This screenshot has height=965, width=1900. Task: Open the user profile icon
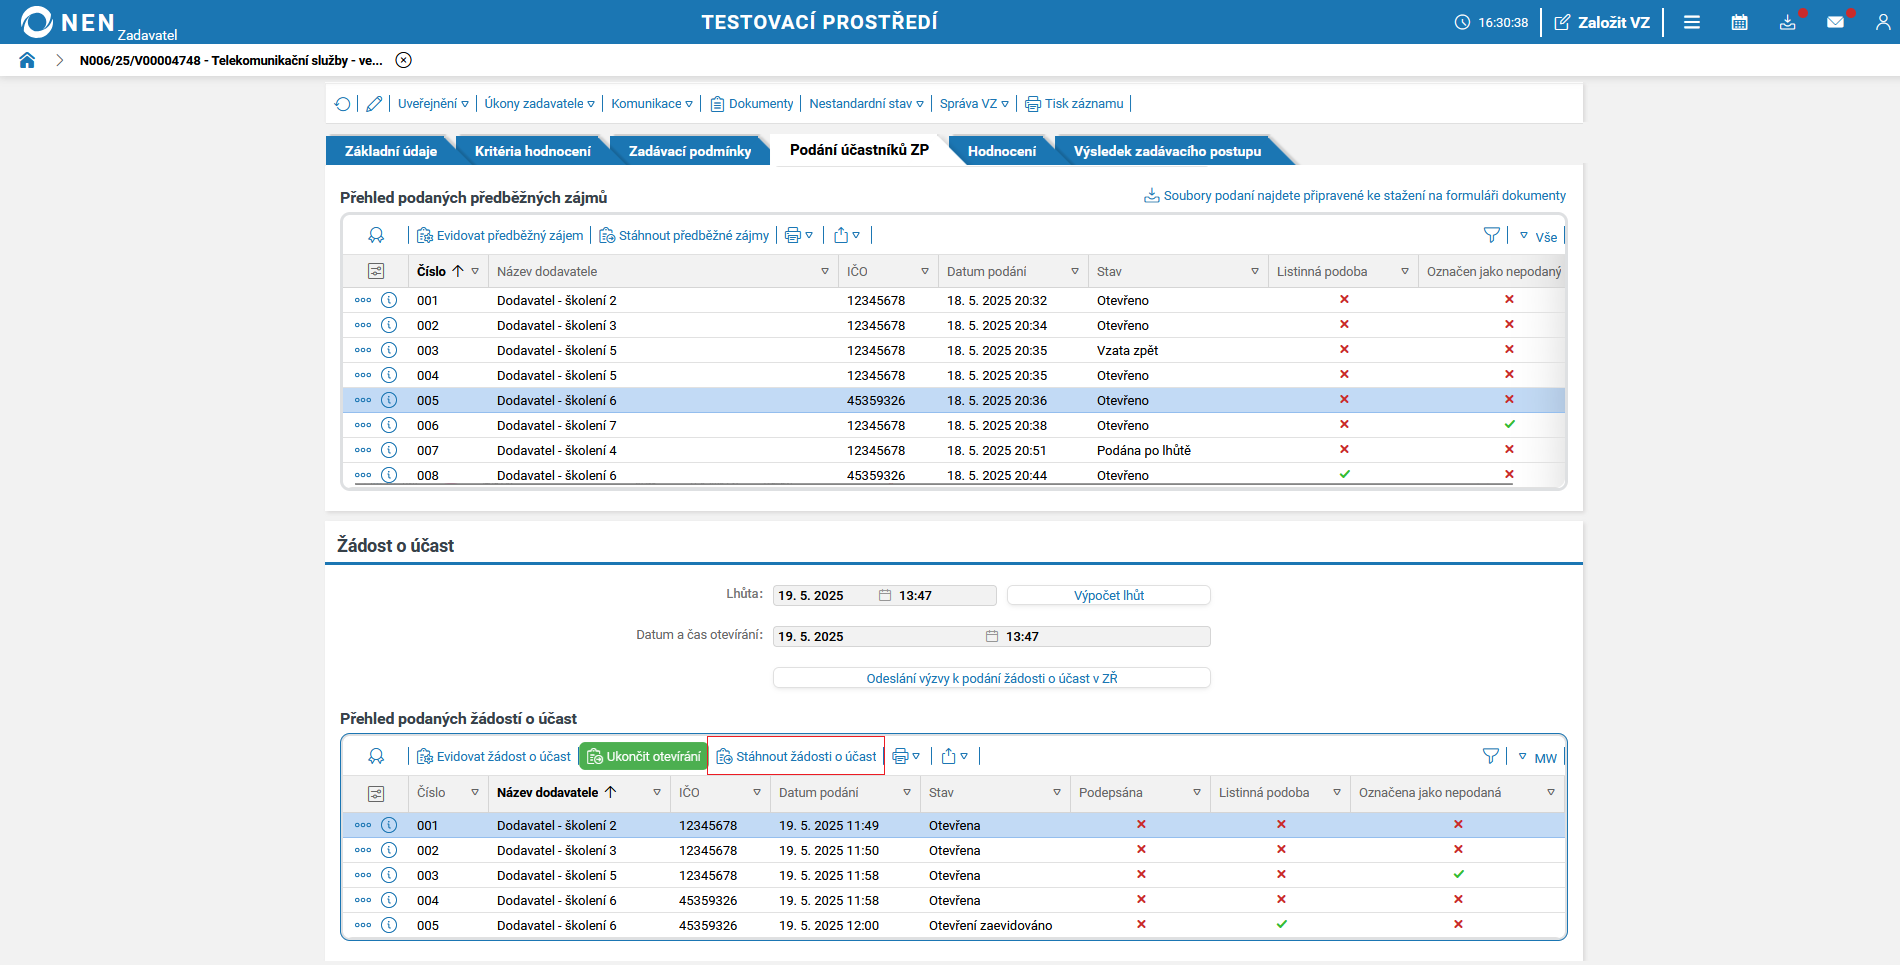1883,22
